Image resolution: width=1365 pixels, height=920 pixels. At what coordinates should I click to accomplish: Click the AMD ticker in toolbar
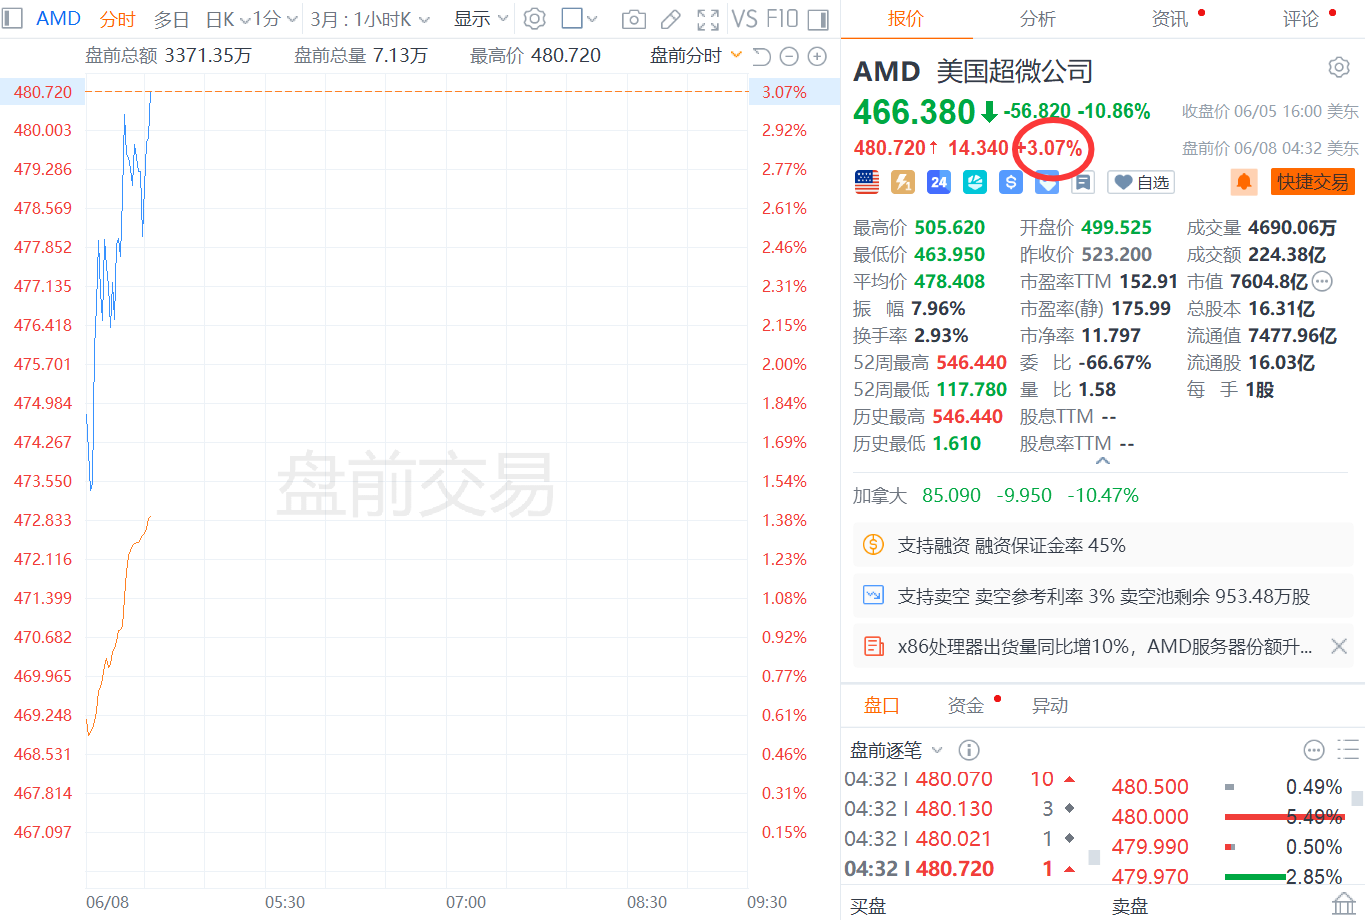coord(58,18)
